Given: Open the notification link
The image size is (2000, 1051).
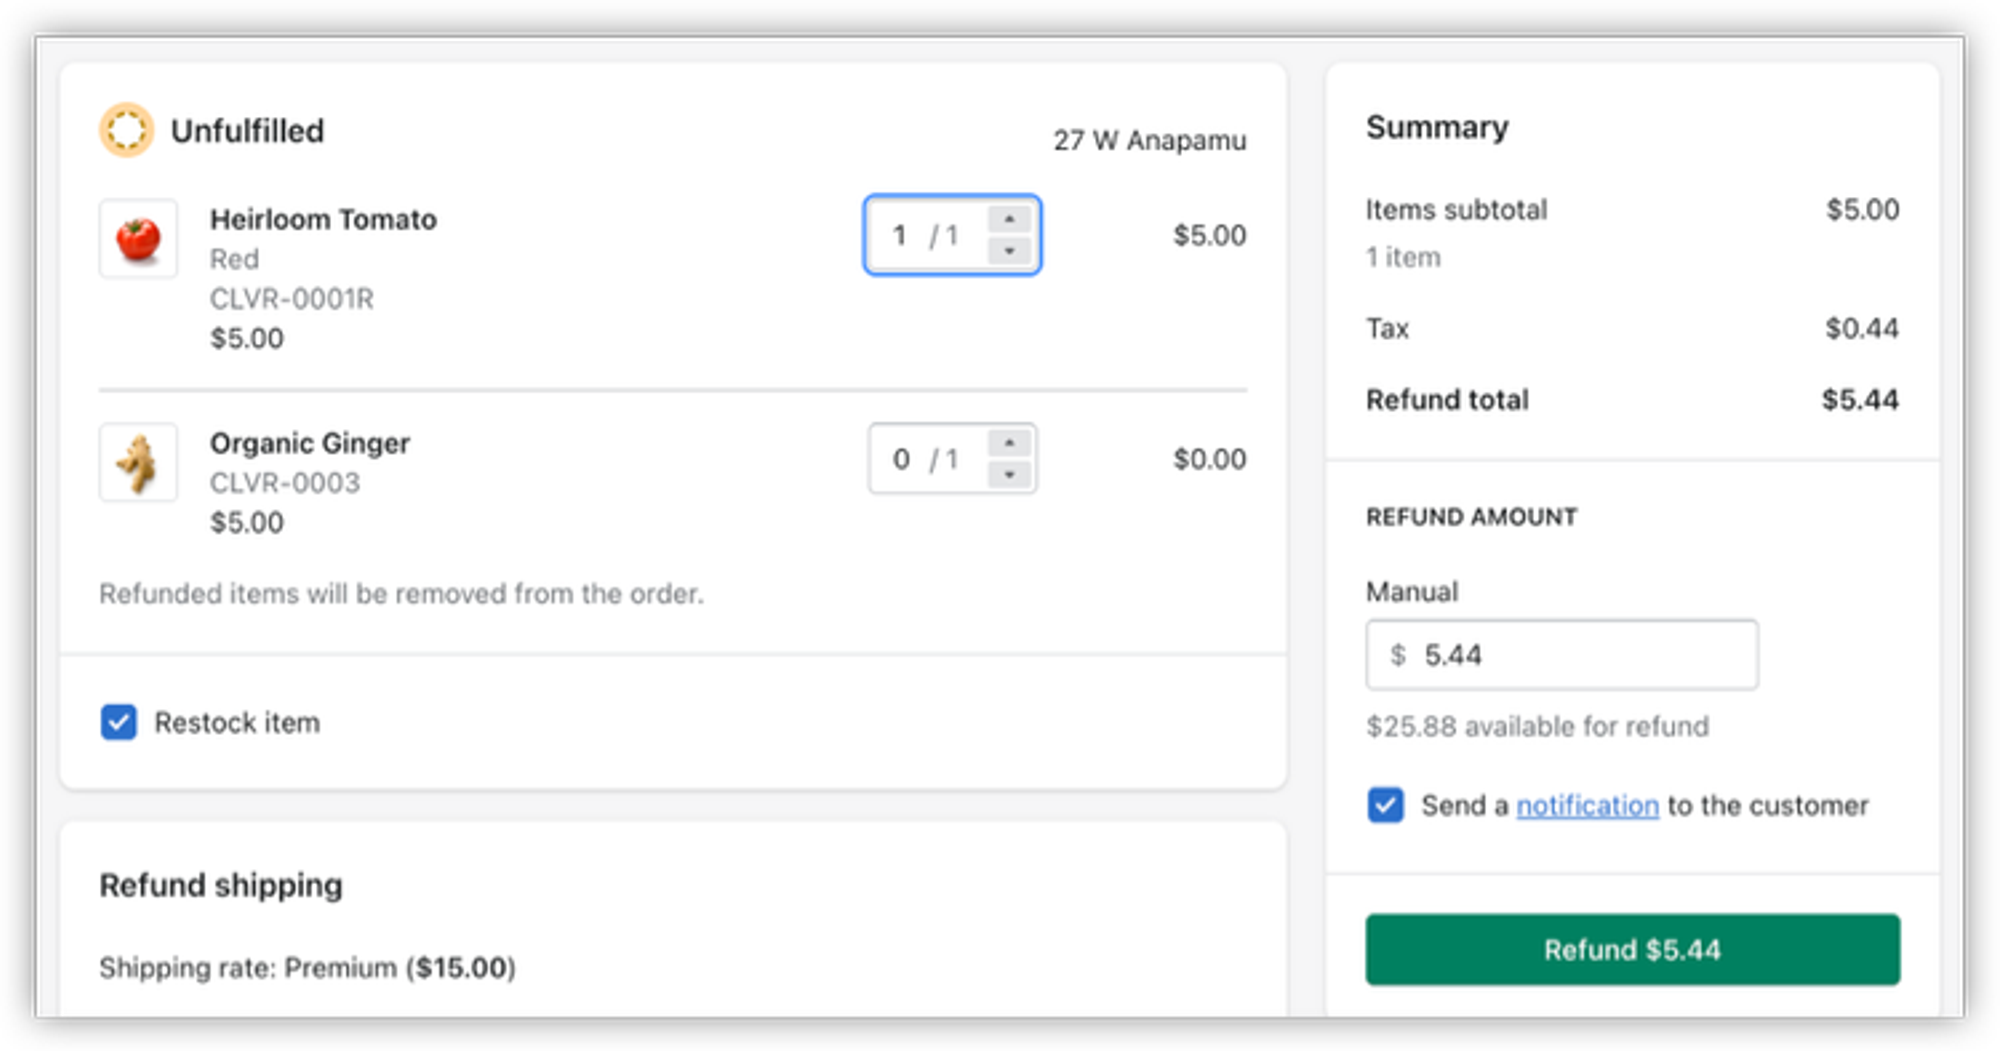Looking at the screenshot, I should coord(1587,806).
